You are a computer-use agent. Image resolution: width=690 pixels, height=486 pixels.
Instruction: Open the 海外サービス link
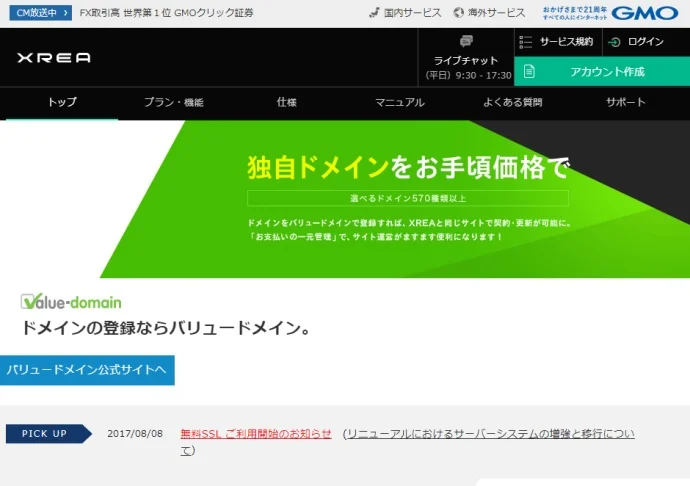tap(496, 13)
